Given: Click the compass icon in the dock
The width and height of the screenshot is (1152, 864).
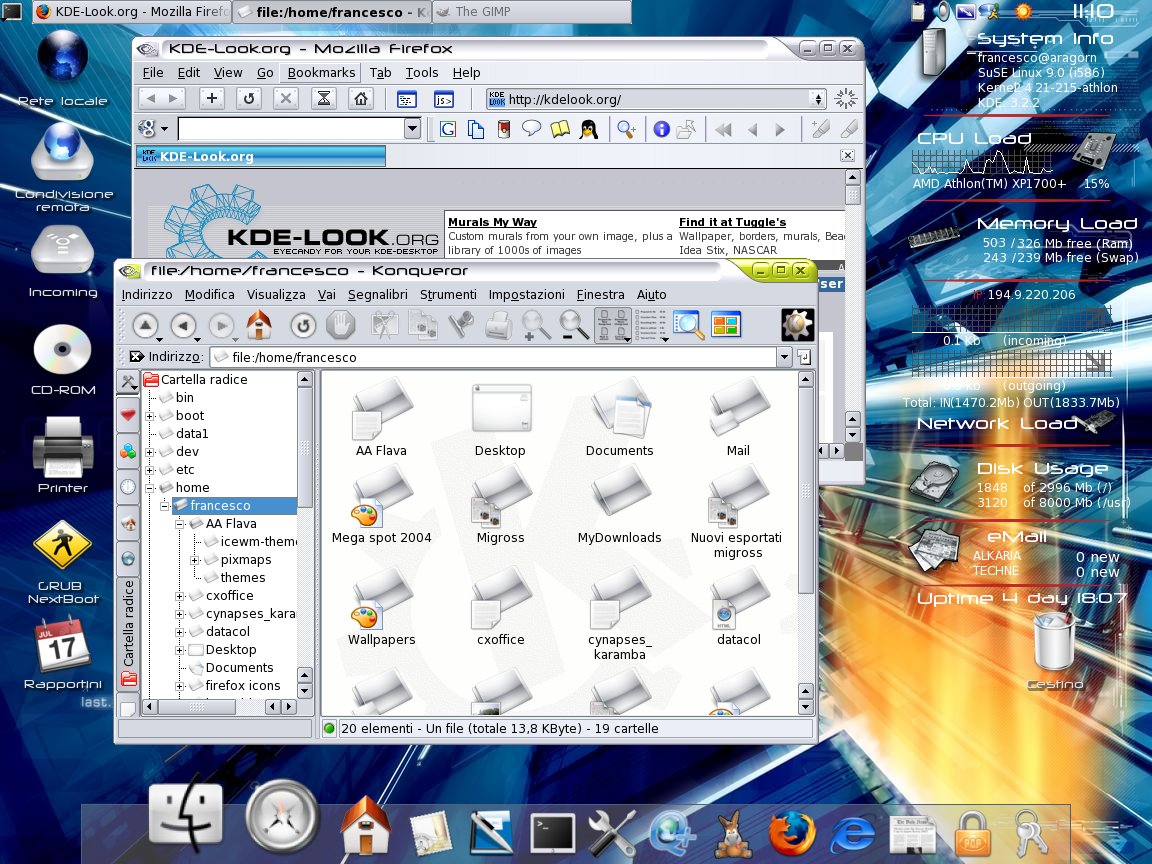Looking at the screenshot, I should [281, 816].
